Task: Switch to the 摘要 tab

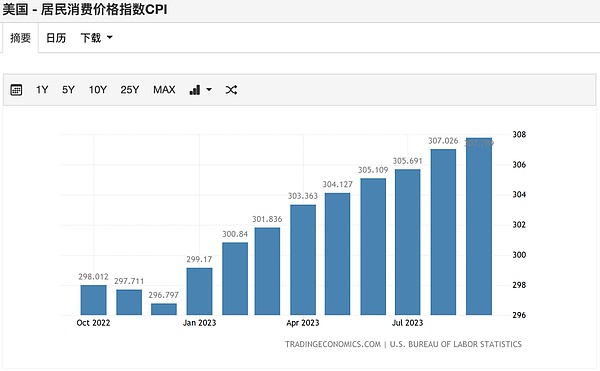Action: (20, 37)
